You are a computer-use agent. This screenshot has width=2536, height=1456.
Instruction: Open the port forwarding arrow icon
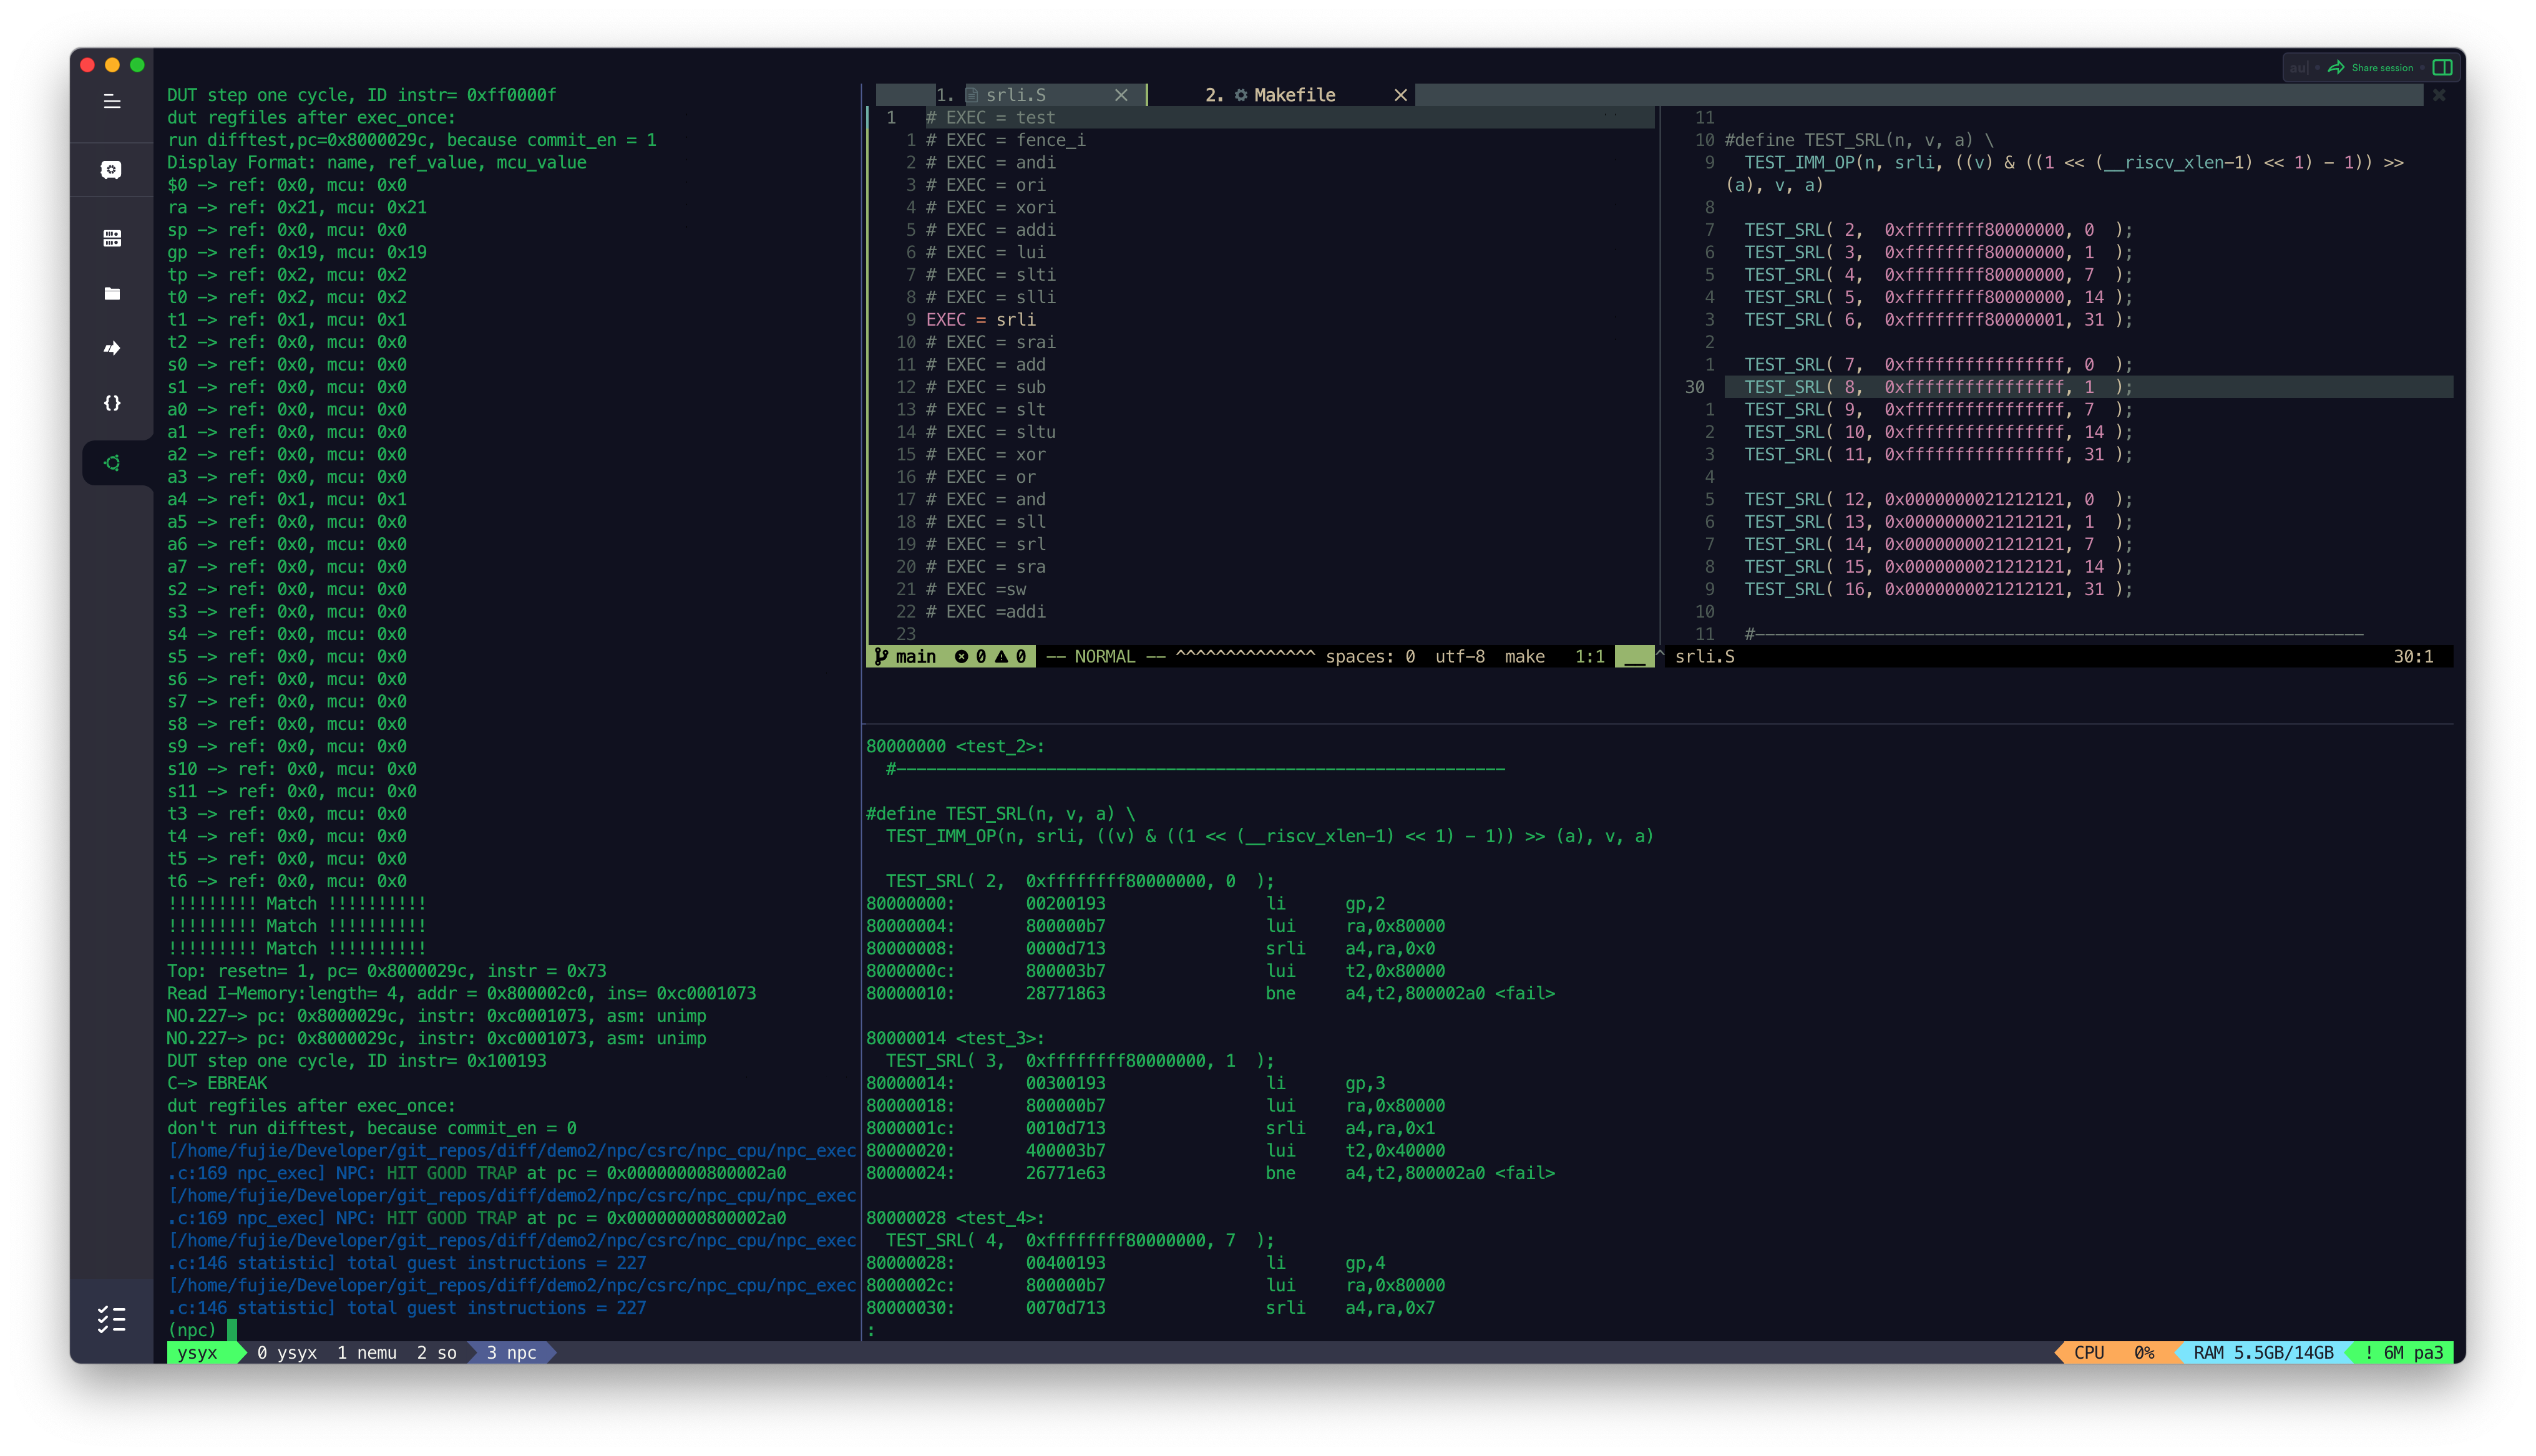click(112, 348)
